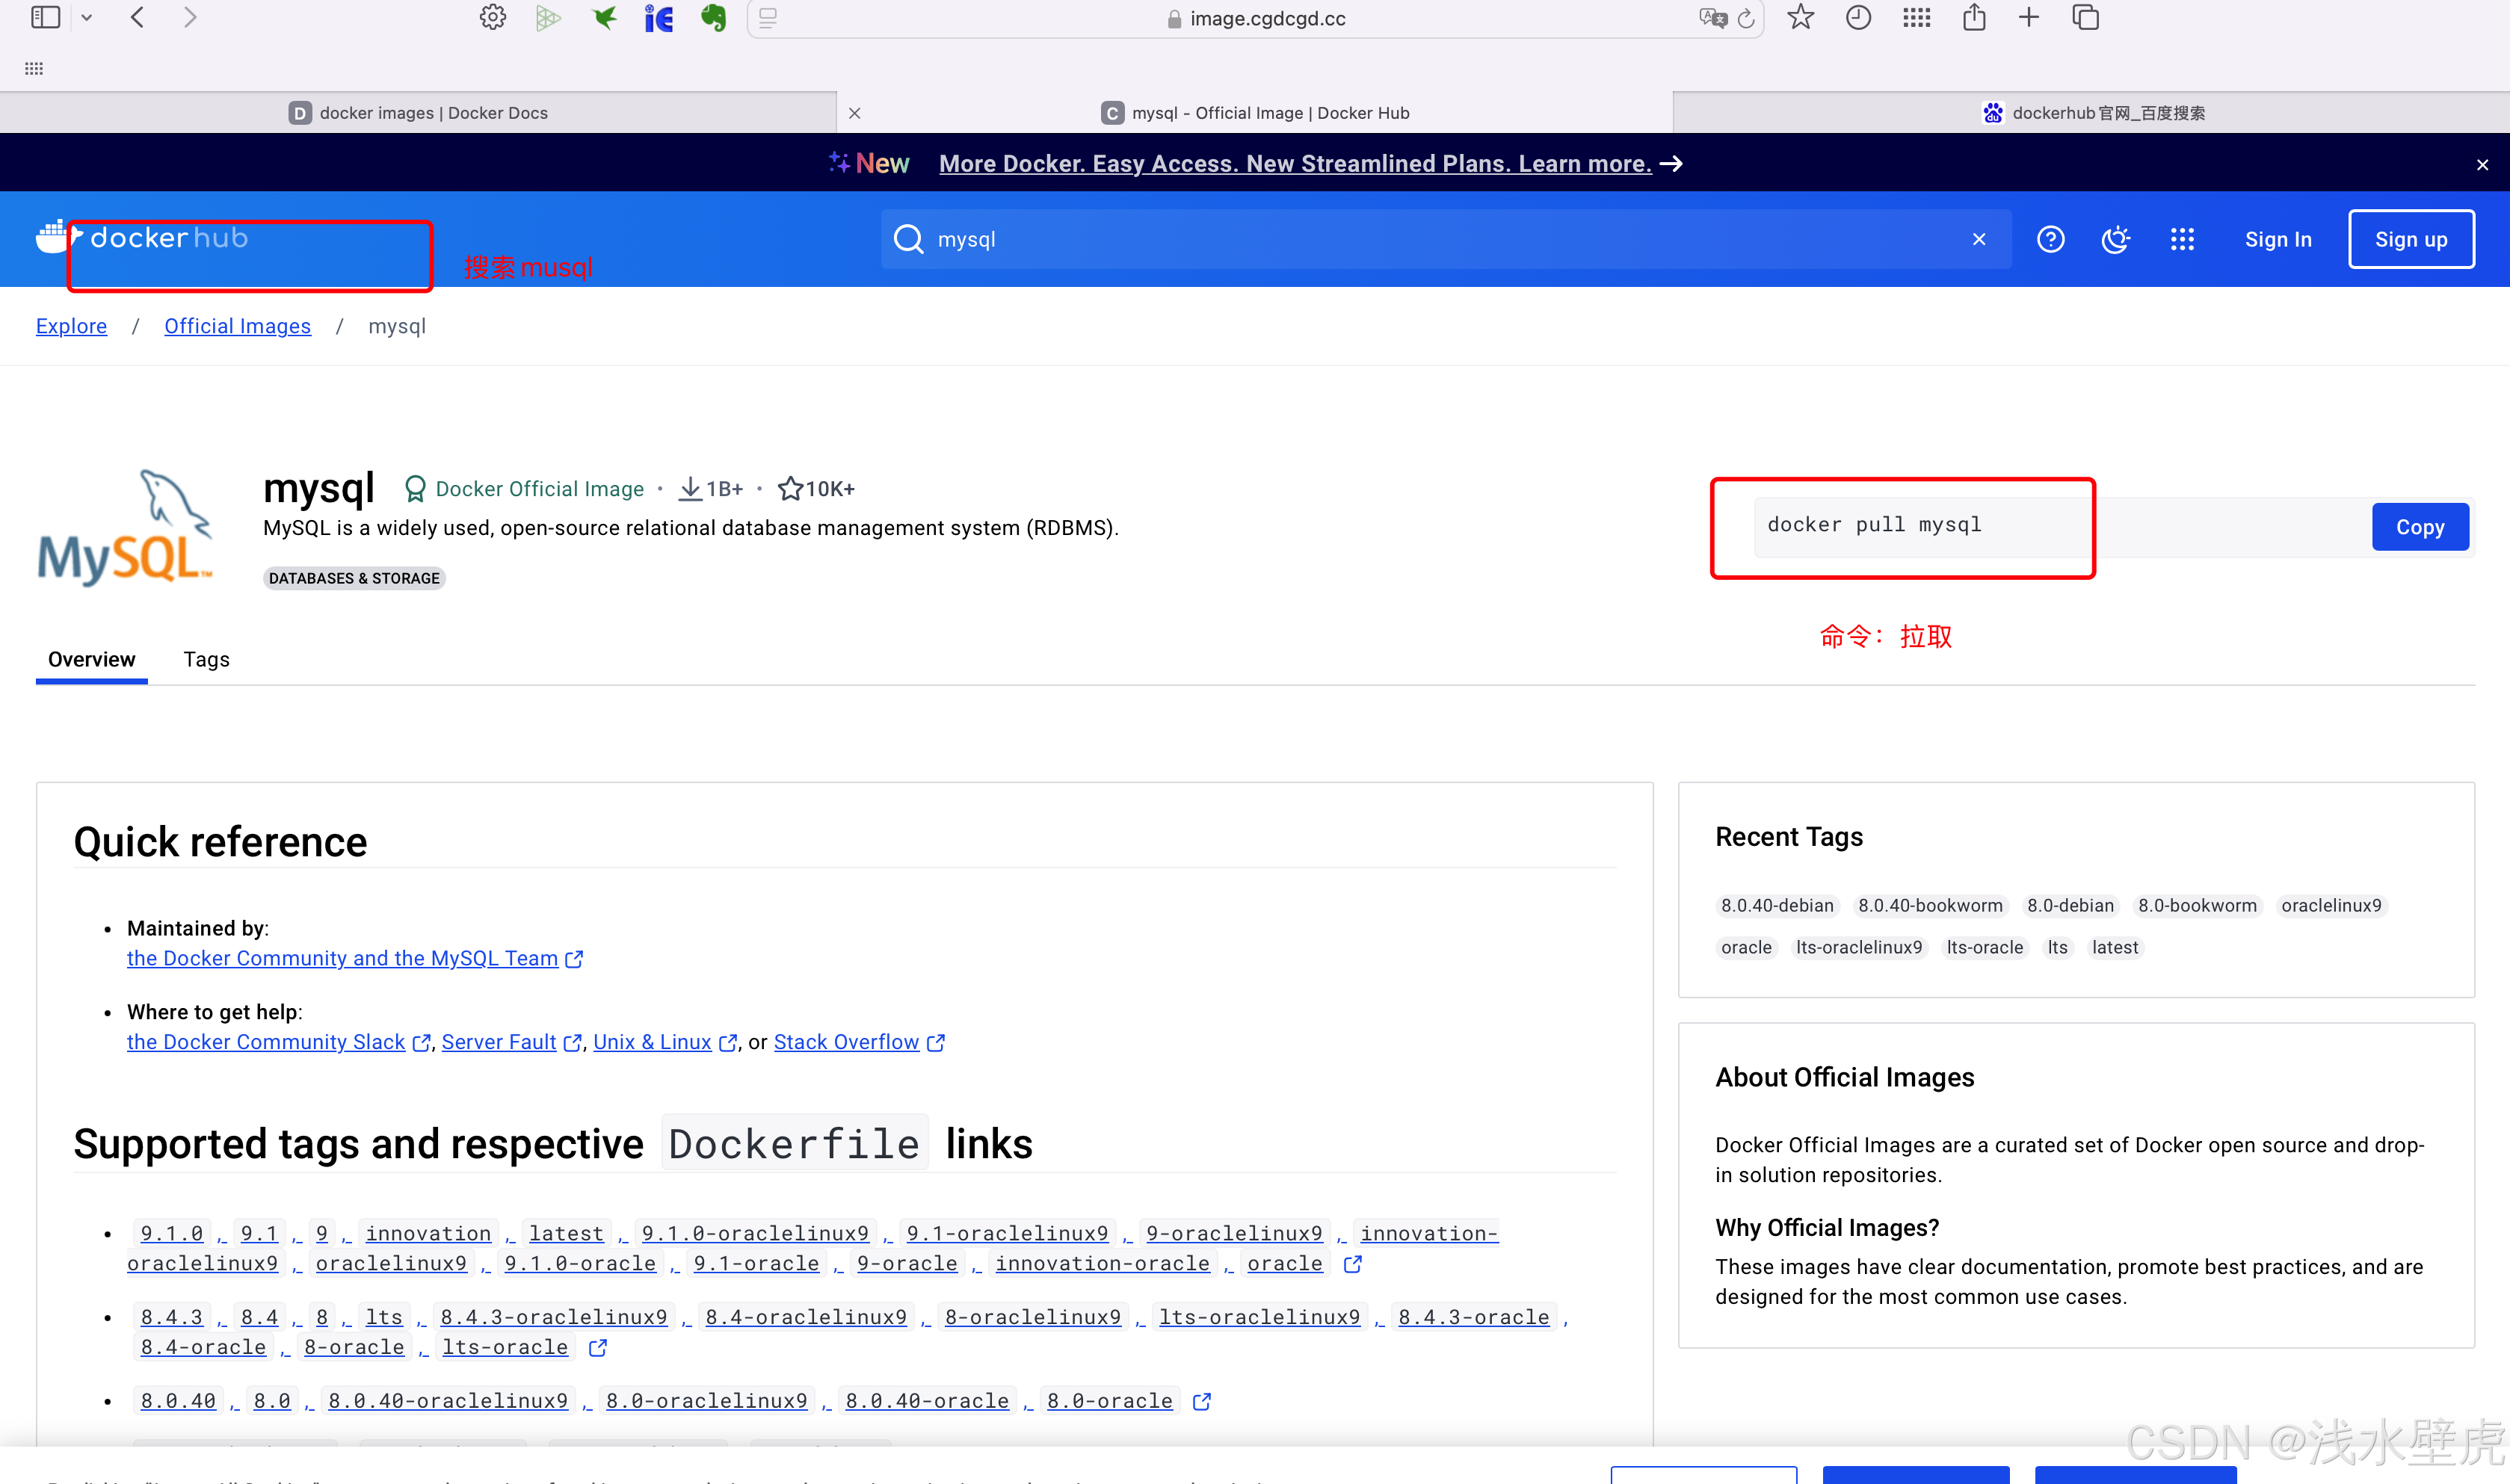Switch to docker images Docker Docs tab

(418, 113)
